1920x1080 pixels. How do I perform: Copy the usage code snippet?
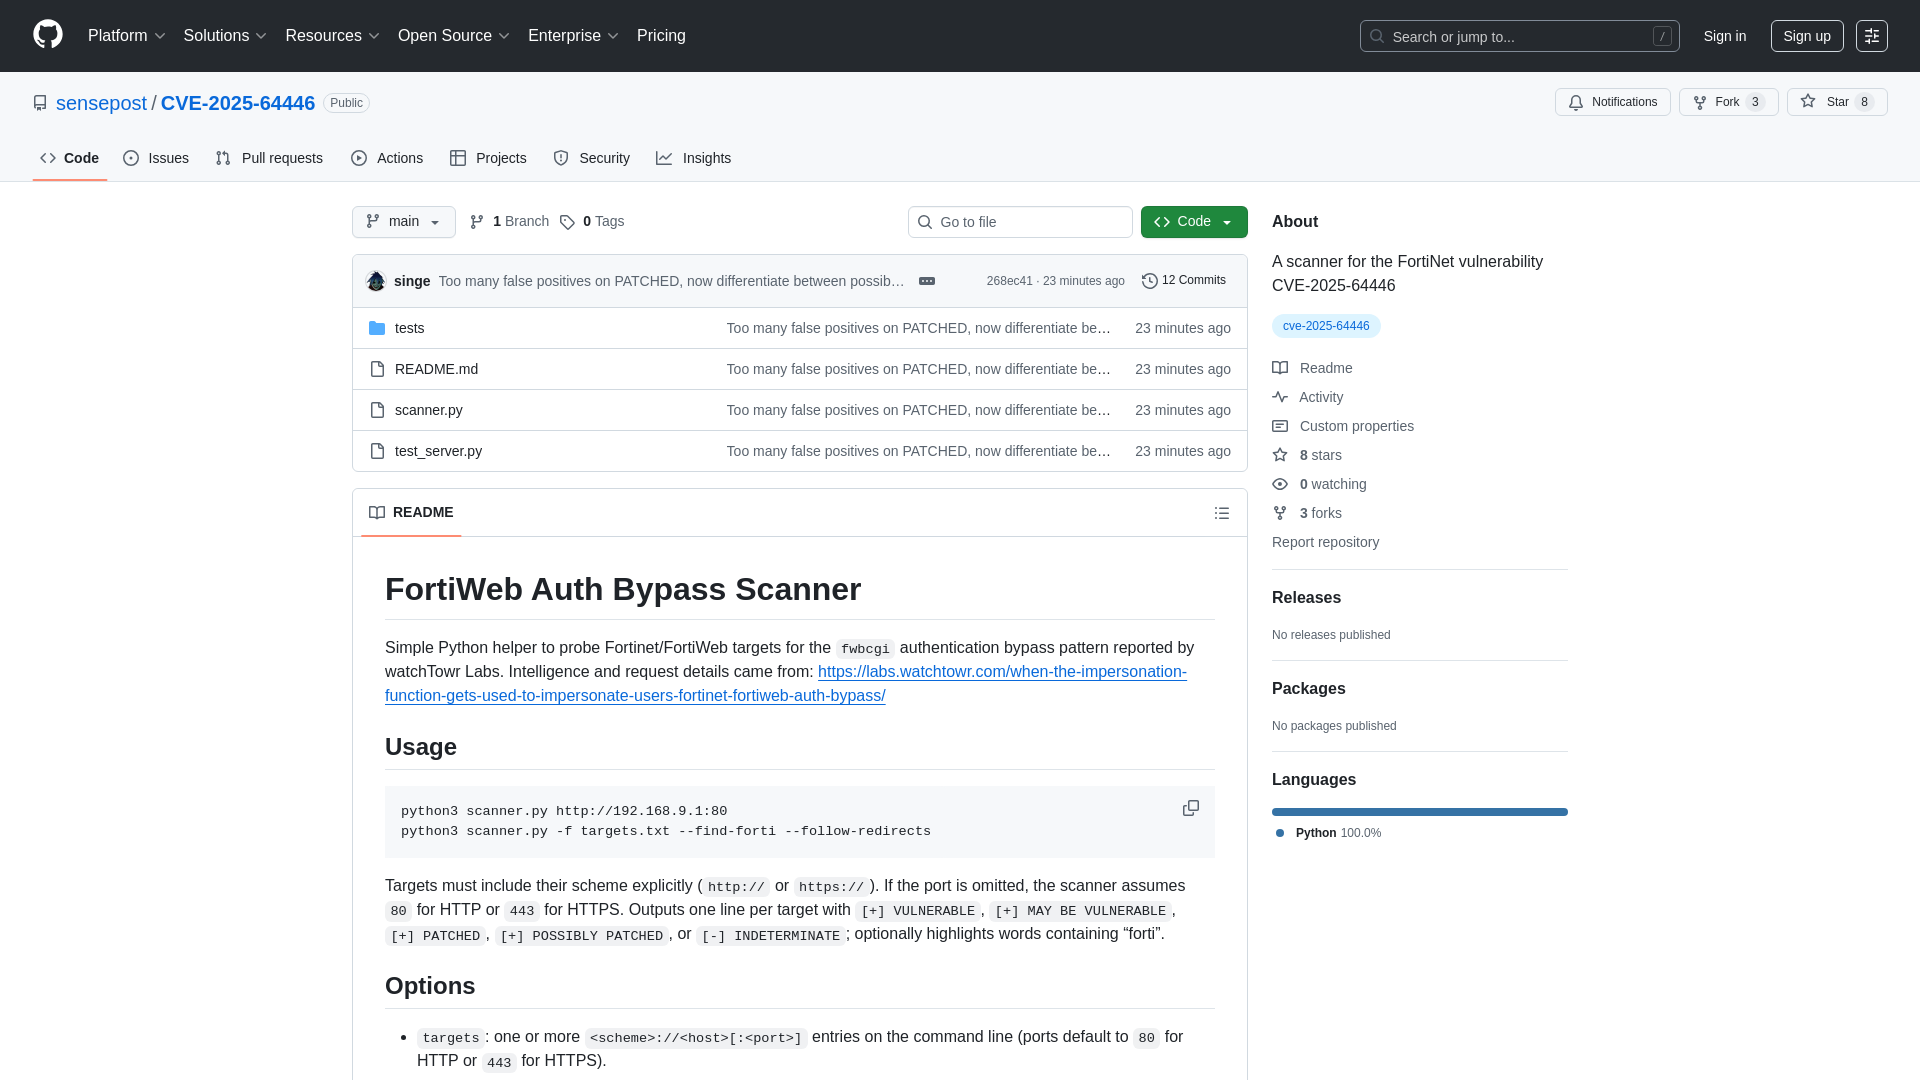click(1190, 808)
